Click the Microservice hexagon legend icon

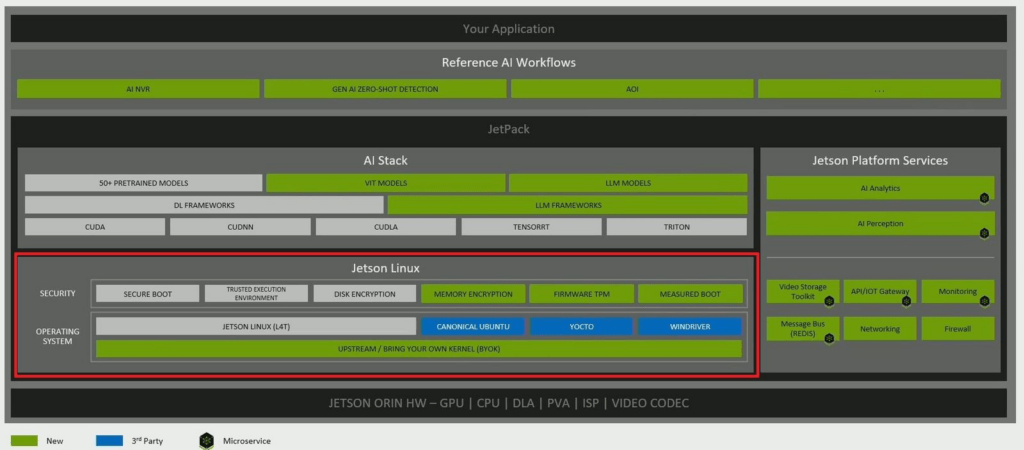click(x=206, y=441)
